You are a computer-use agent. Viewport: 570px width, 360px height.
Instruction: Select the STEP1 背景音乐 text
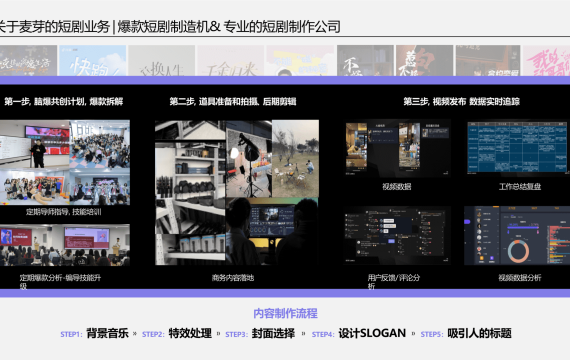tap(95, 333)
